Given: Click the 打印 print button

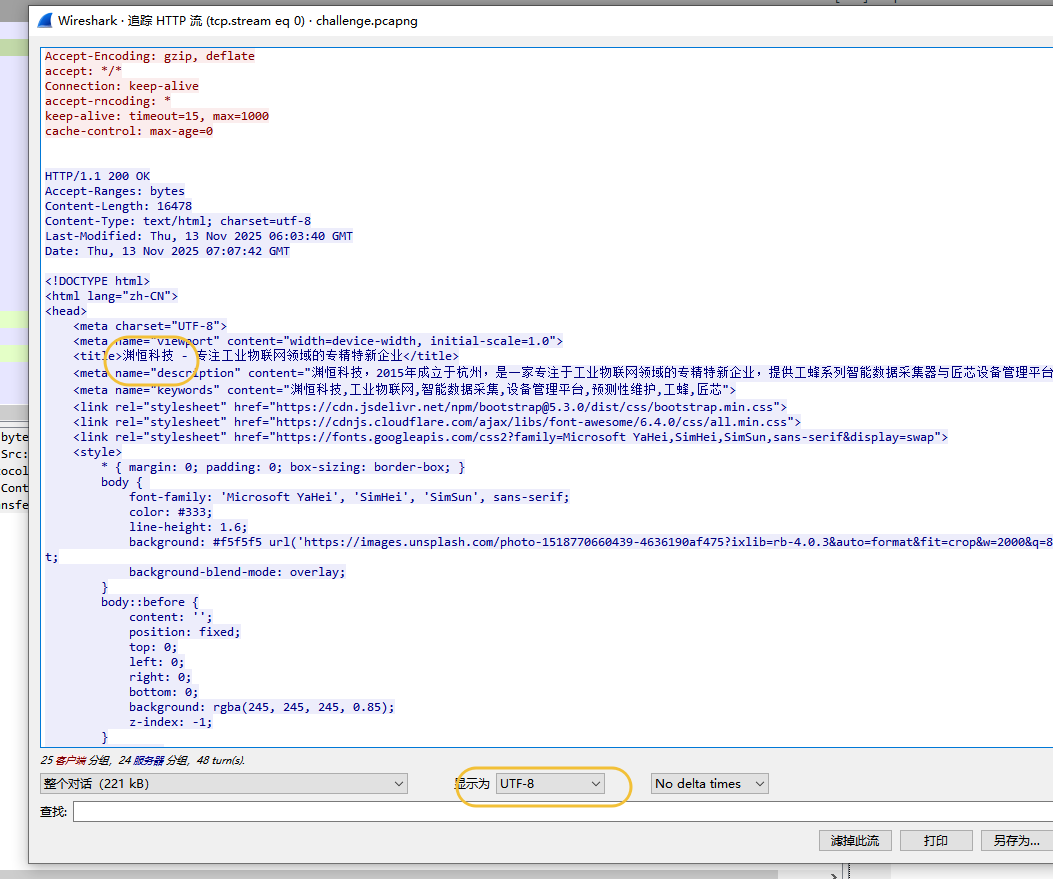Looking at the screenshot, I should pos(936,841).
